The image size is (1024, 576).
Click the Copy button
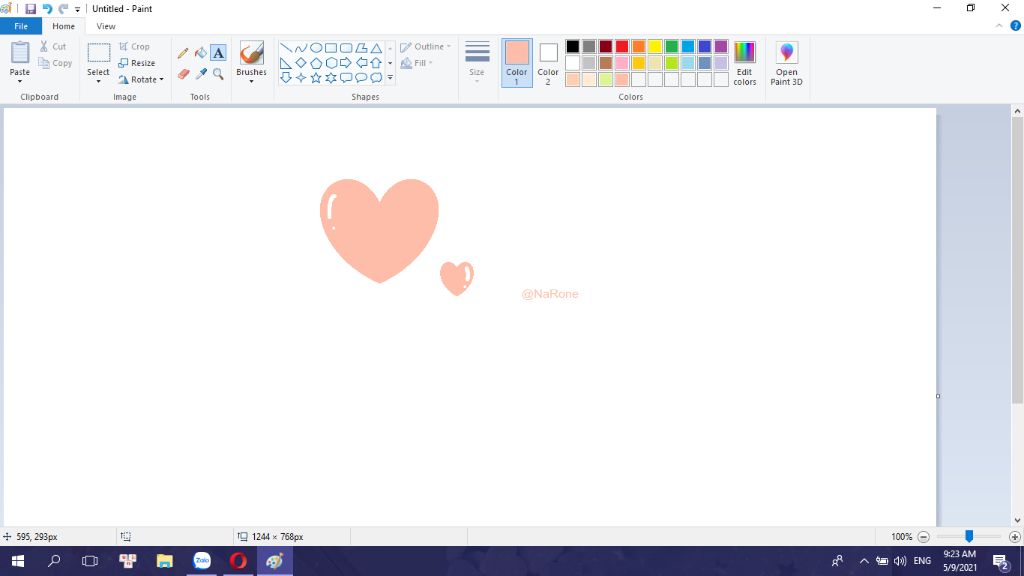click(55, 63)
